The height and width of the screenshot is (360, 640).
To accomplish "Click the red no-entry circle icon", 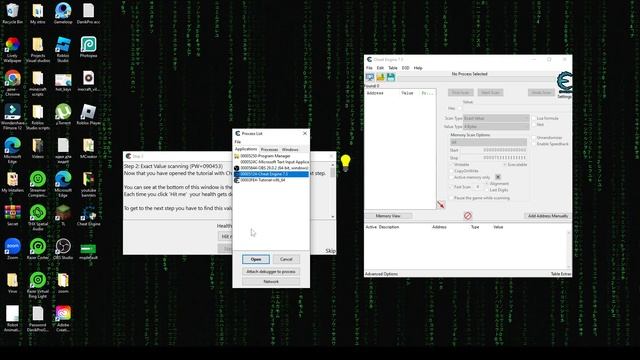I will [x=468, y=216].
